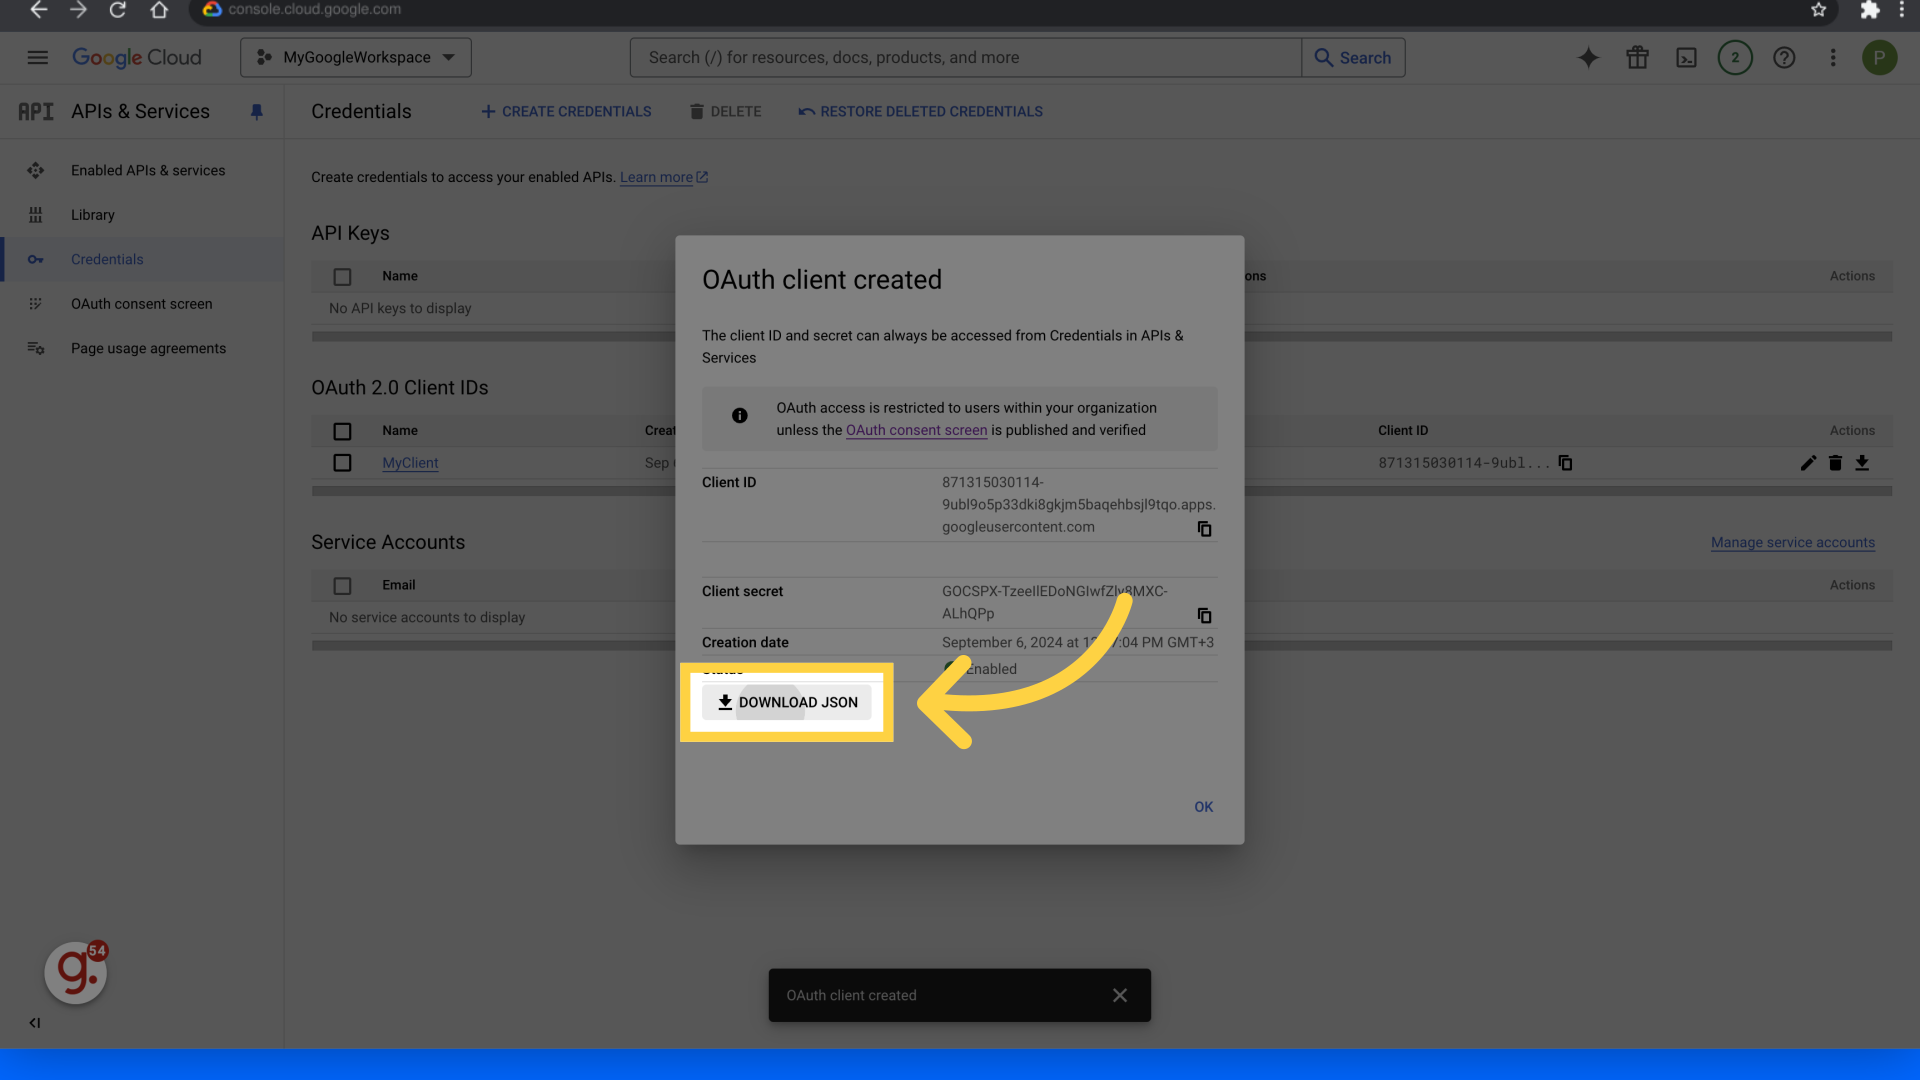Open OAuth consent screen link in dialog
This screenshot has height=1080, width=1920.
click(x=916, y=431)
